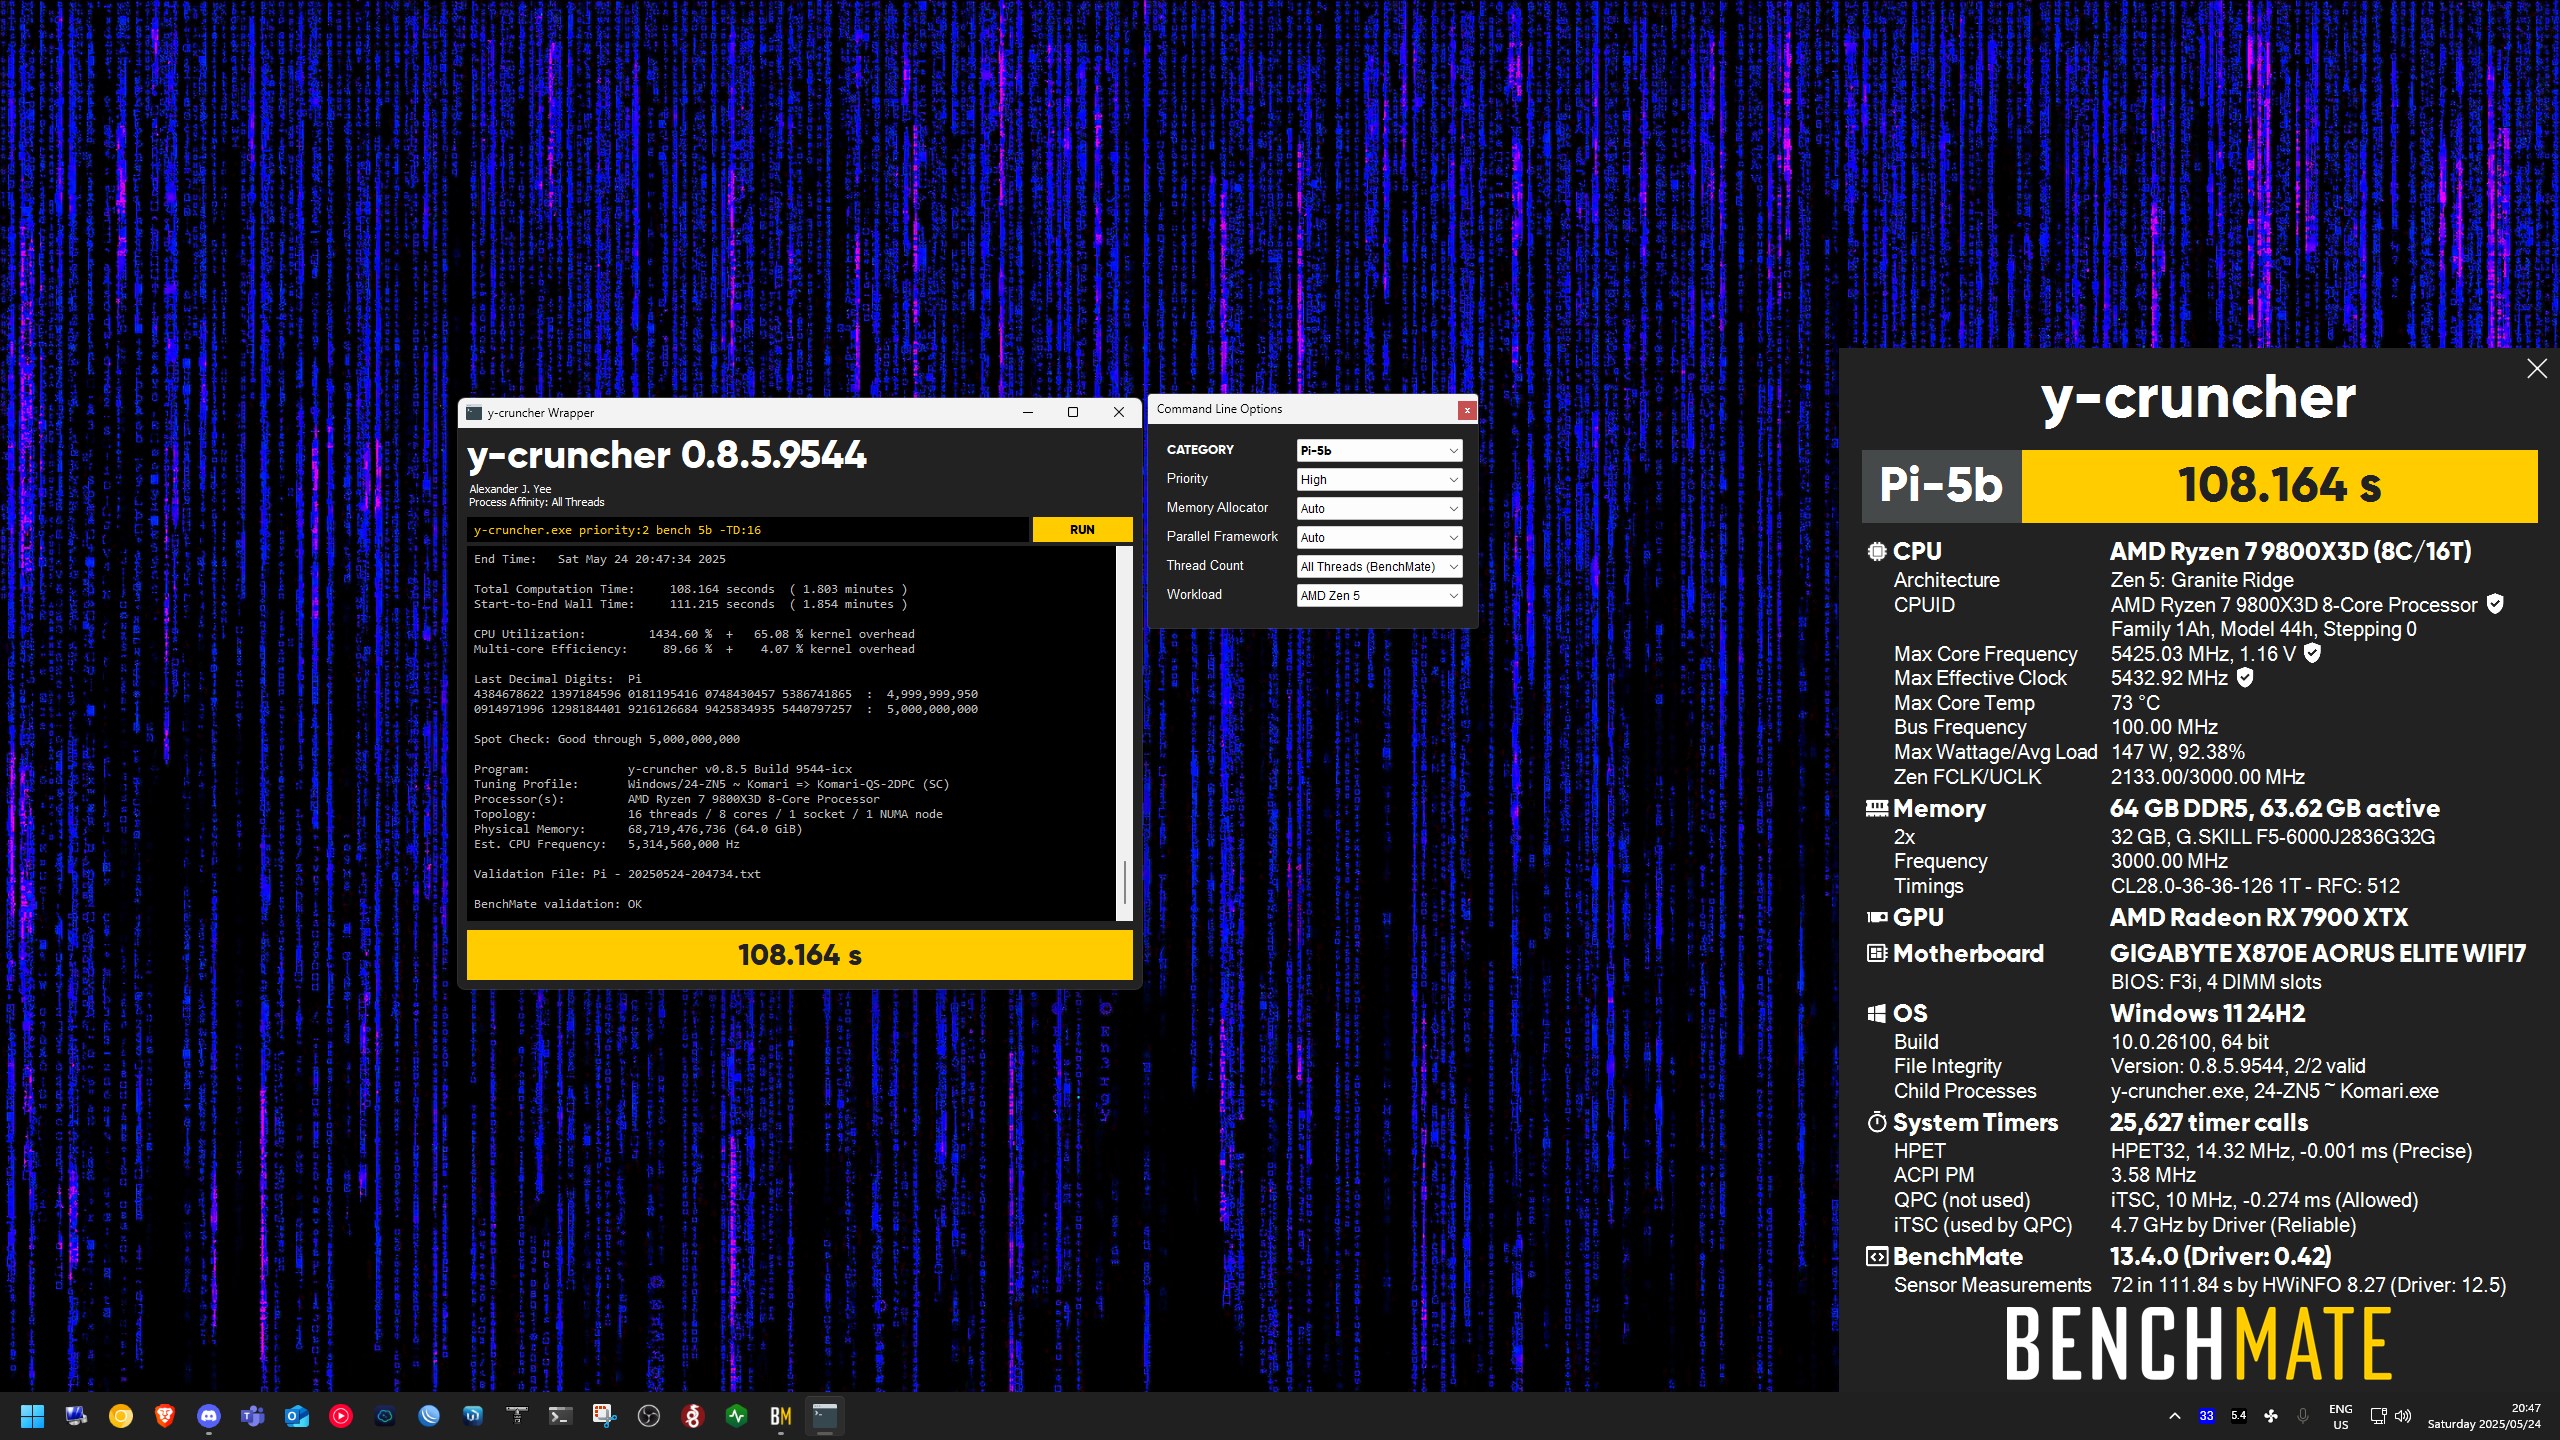Image resolution: width=2560 pixels, height=1440 pixels.
Task: Open the Parallel Framework dropdown
Action: [x=1379, y=538]
